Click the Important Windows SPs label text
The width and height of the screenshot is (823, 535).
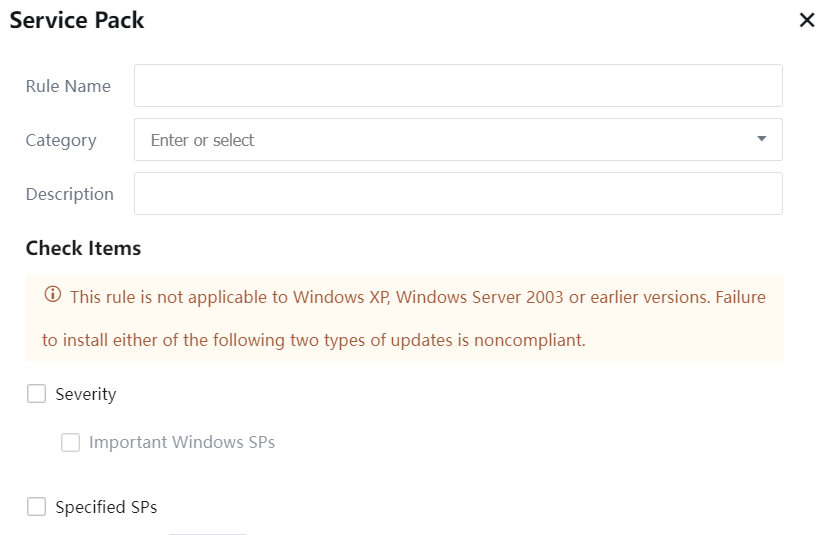pyautogui.click(x=182, y=442)
